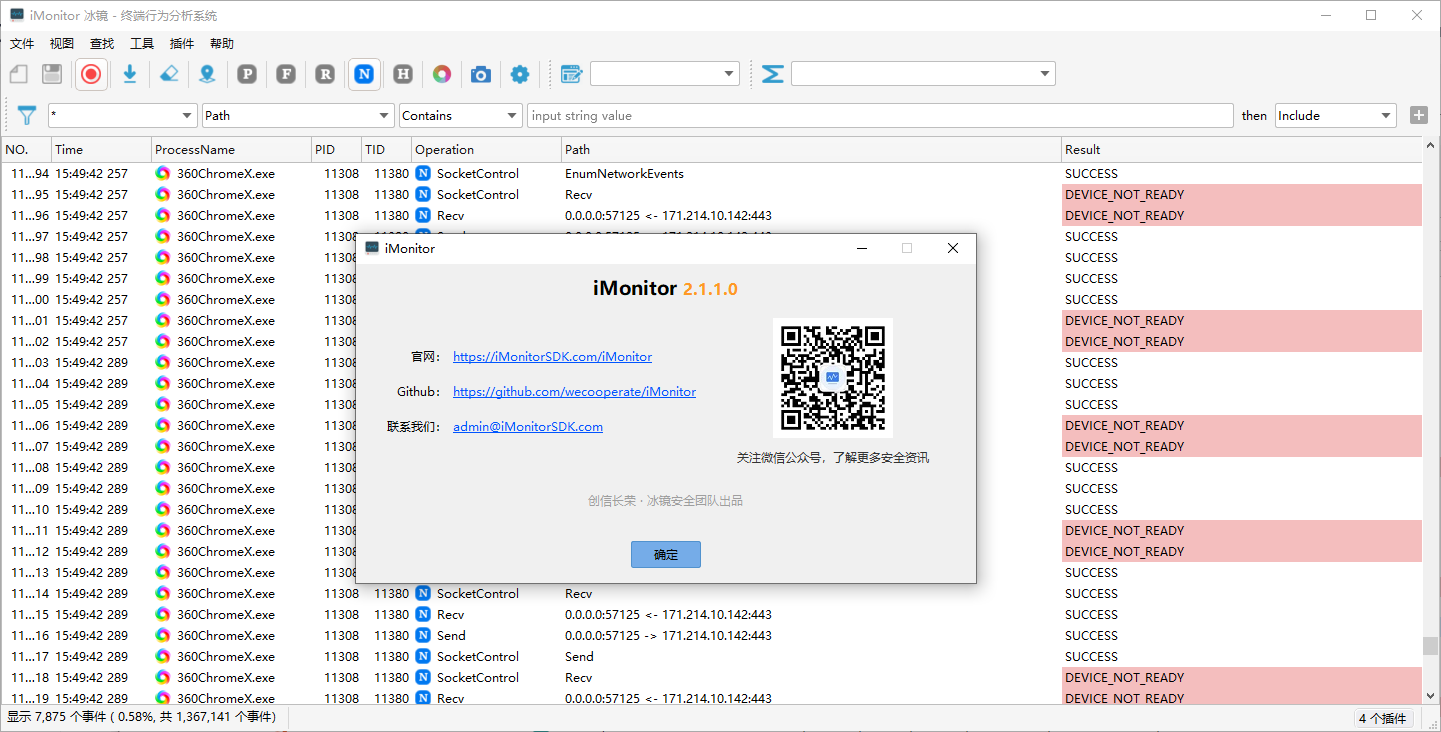Open the Contains operator dropdown
The width and height of the screenshot is (1441, 732).
coord(460,116)
